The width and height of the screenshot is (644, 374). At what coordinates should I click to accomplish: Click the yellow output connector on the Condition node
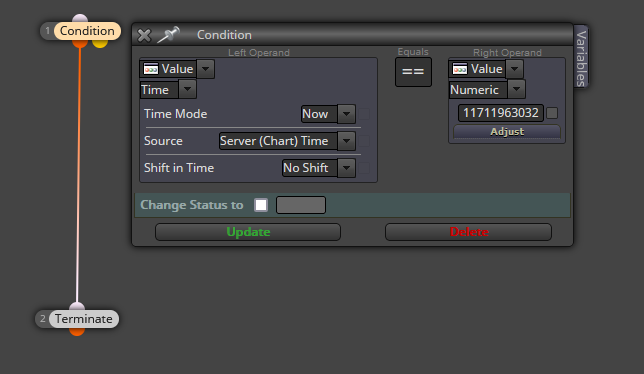pos(100,43)
